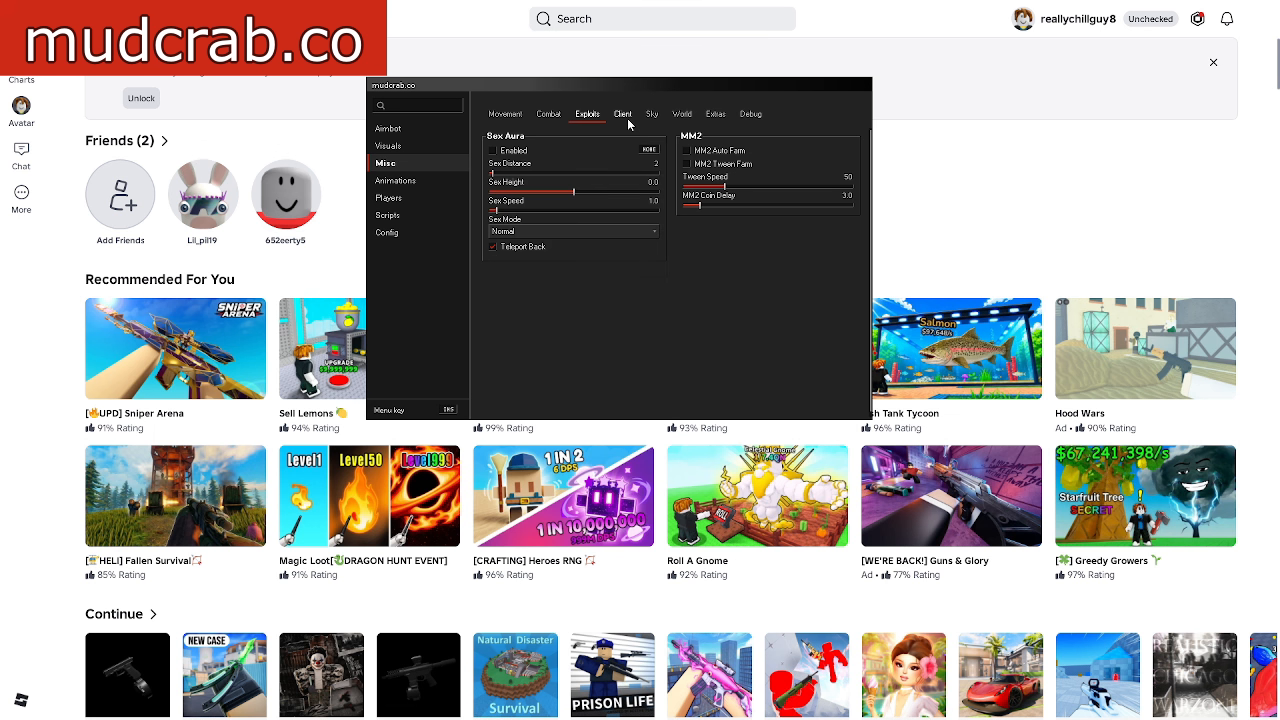Open Chat from the left sidebar

coord(21,155)
